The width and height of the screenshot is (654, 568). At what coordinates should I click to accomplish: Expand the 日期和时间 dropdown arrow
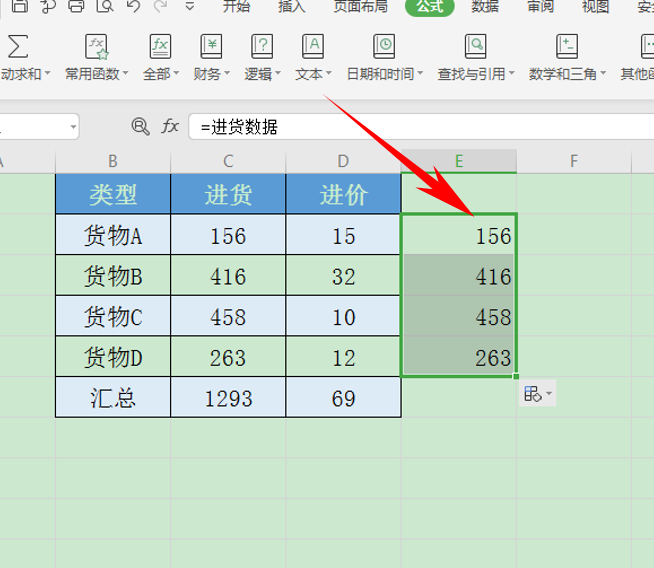[420, 73]
